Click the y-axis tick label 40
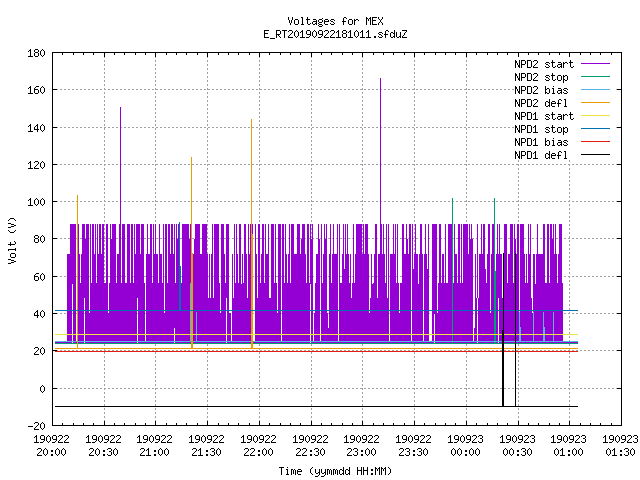640x480 pixels. click(40, 314)
